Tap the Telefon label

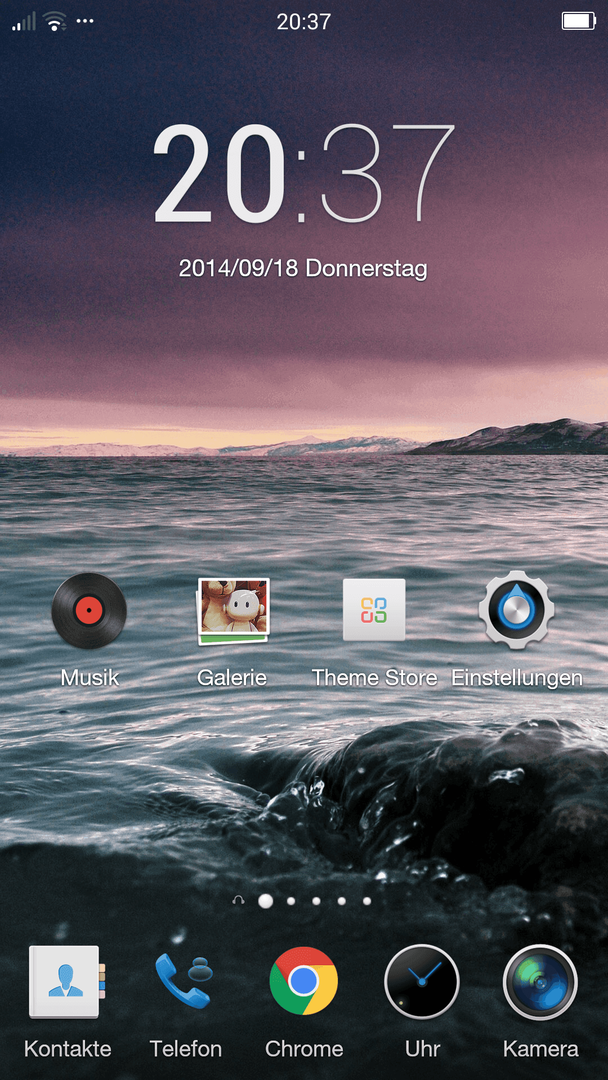click(x=186, y=1049)
